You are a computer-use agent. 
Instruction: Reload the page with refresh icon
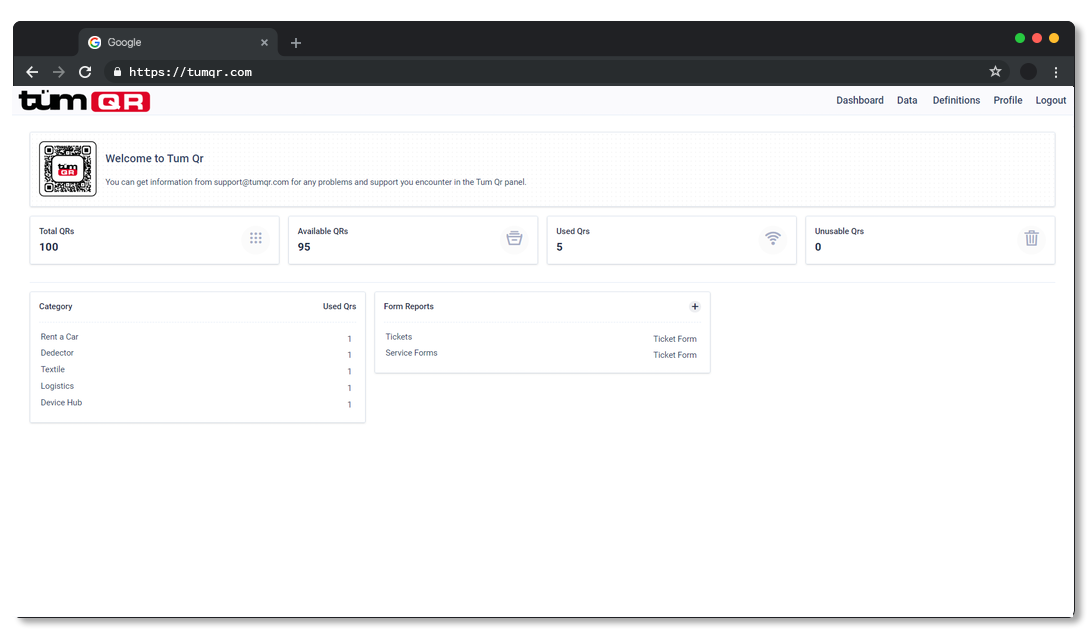point(85,72)
